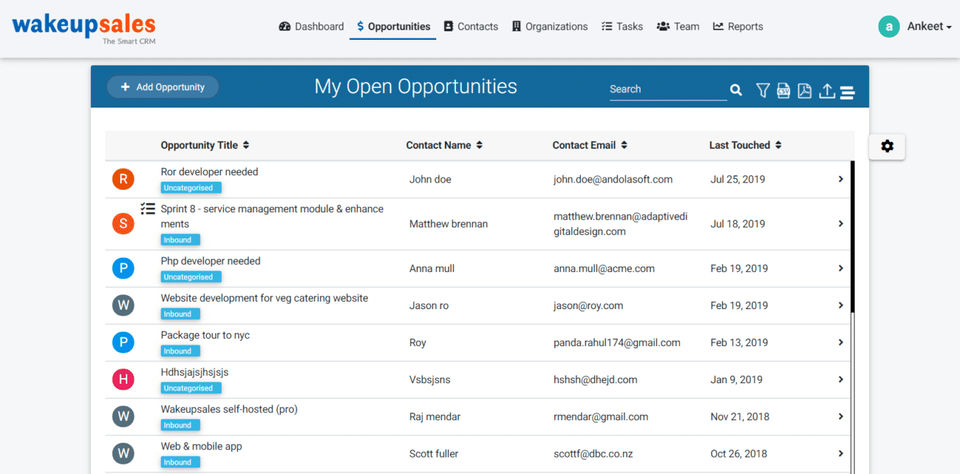
Task: Open Php developer needed opportunity link
Action: click(x=211, y=261)
